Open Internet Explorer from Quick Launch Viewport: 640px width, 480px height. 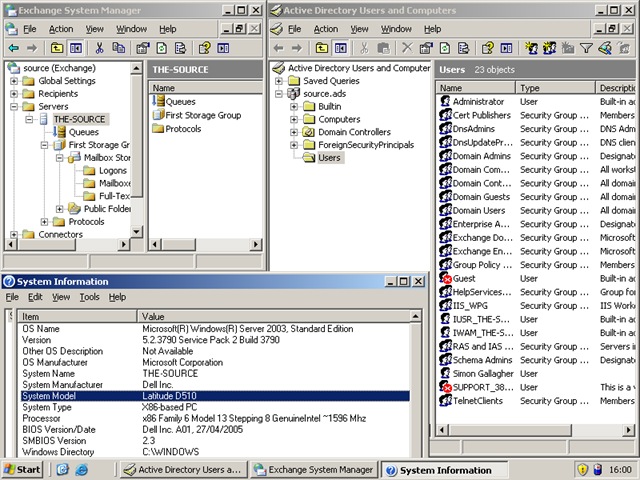click(81, 469)
